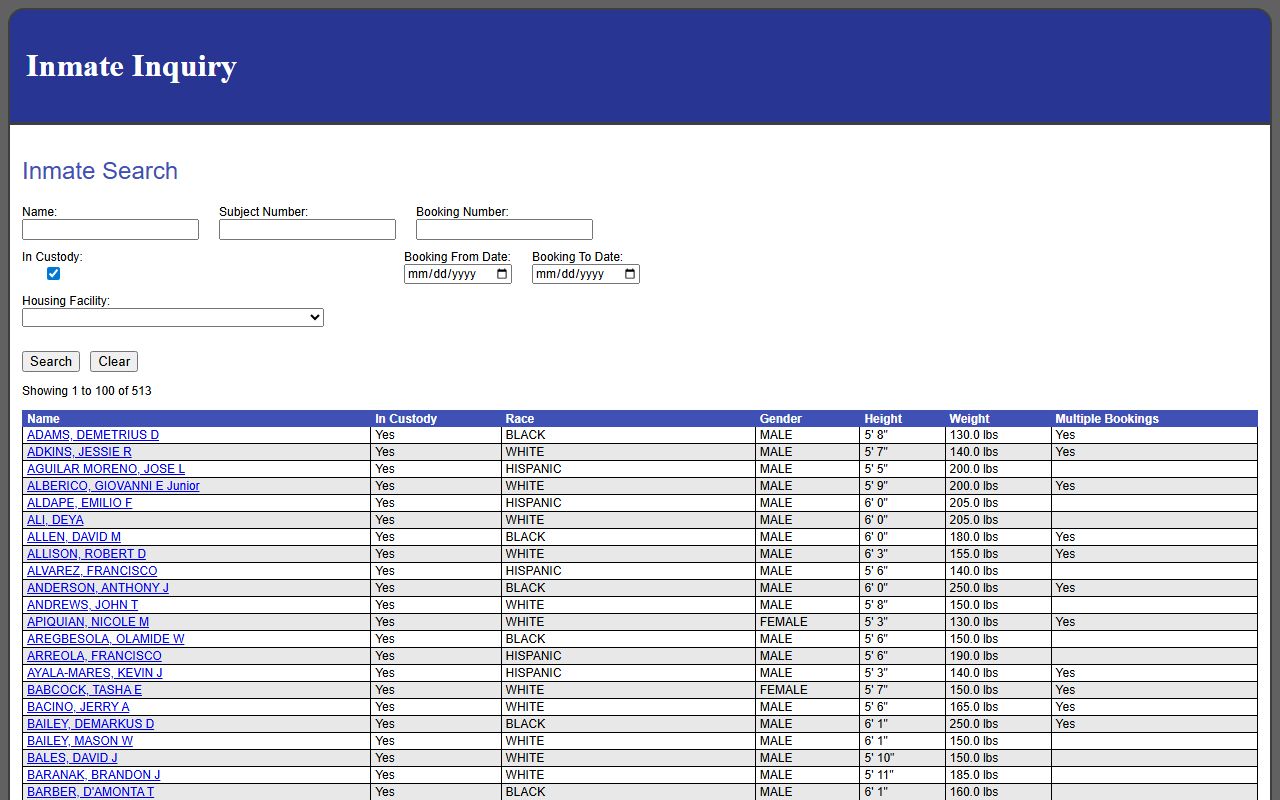Image resolution: width=1280 pixels, height=800 pixels.
Task: Open ALVAREZ, FRANCISCO inmate link
Action: click(x=92, y=571)
